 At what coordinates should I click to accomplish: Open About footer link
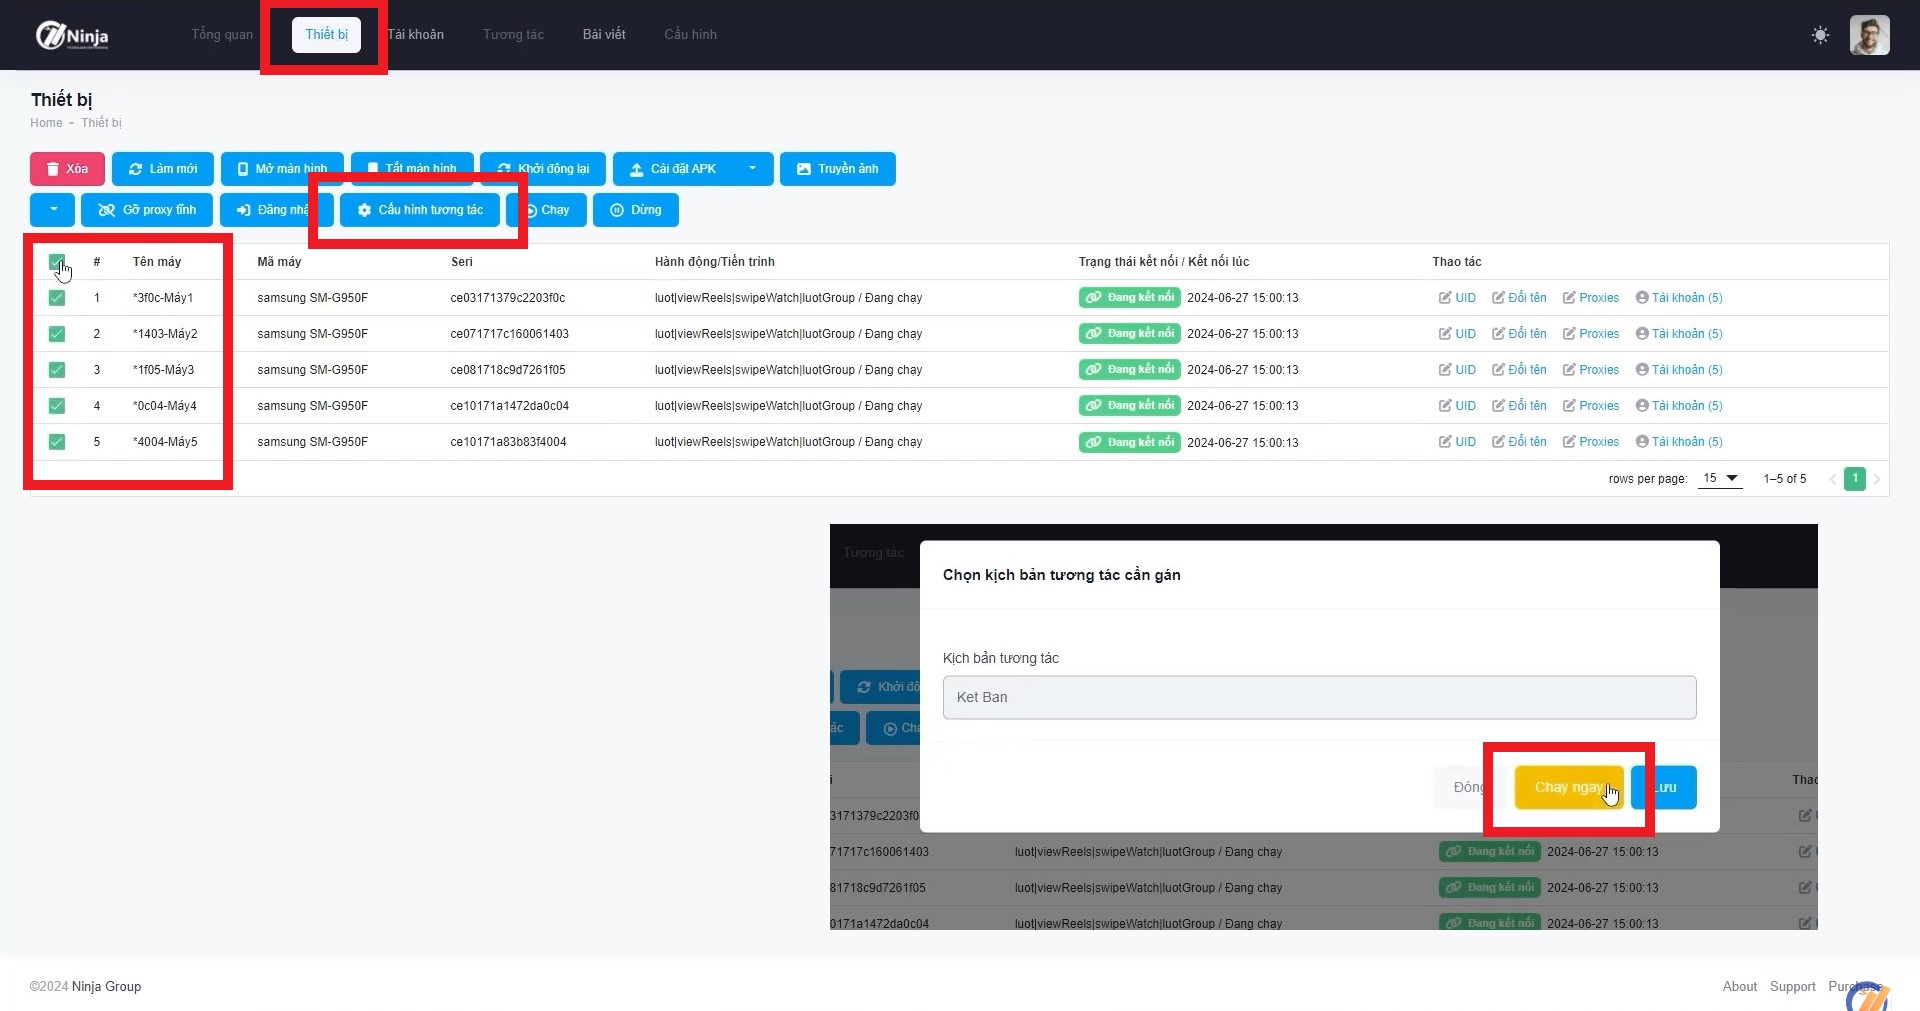1739,986
